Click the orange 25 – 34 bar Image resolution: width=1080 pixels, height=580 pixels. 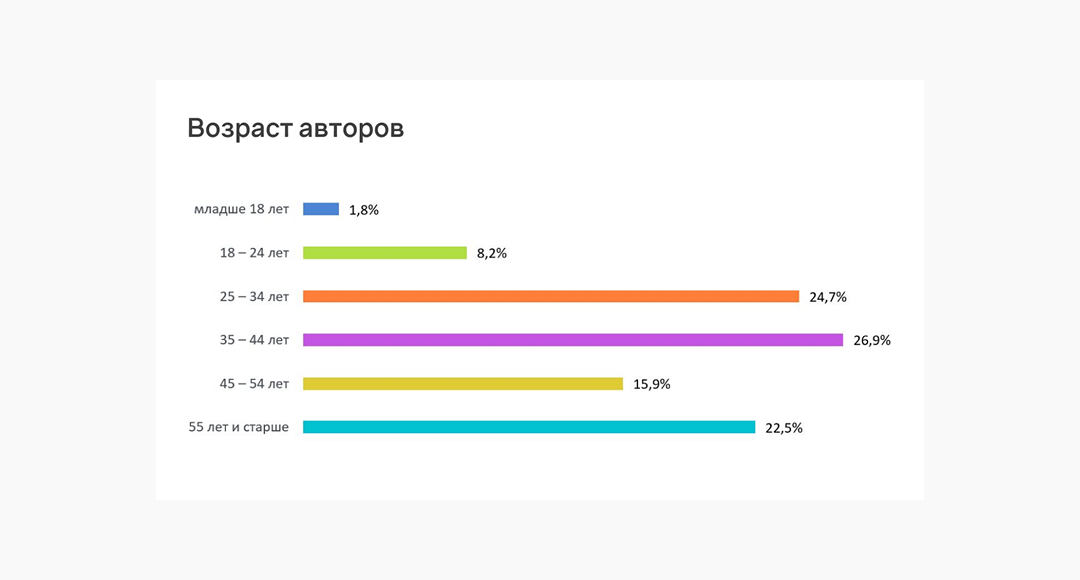[551, 296]
